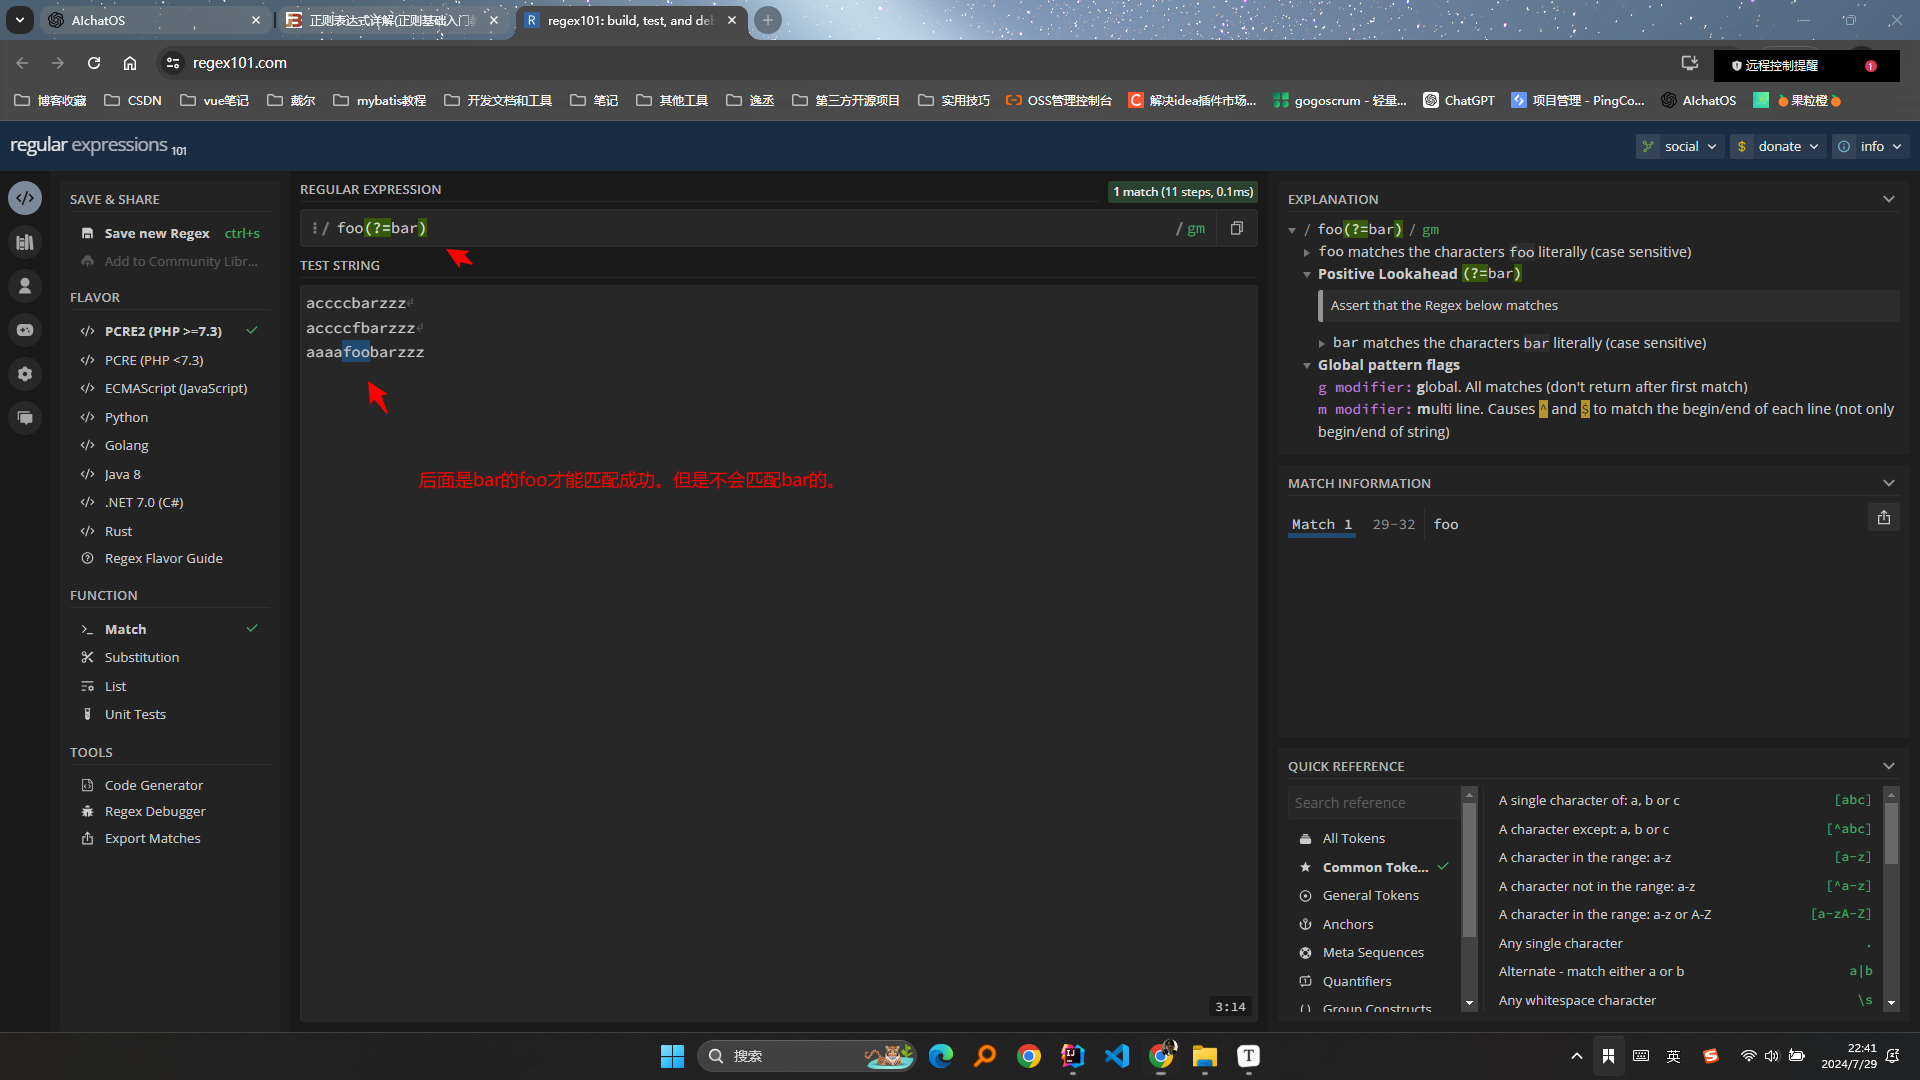Click the export match share icon

1883,518
